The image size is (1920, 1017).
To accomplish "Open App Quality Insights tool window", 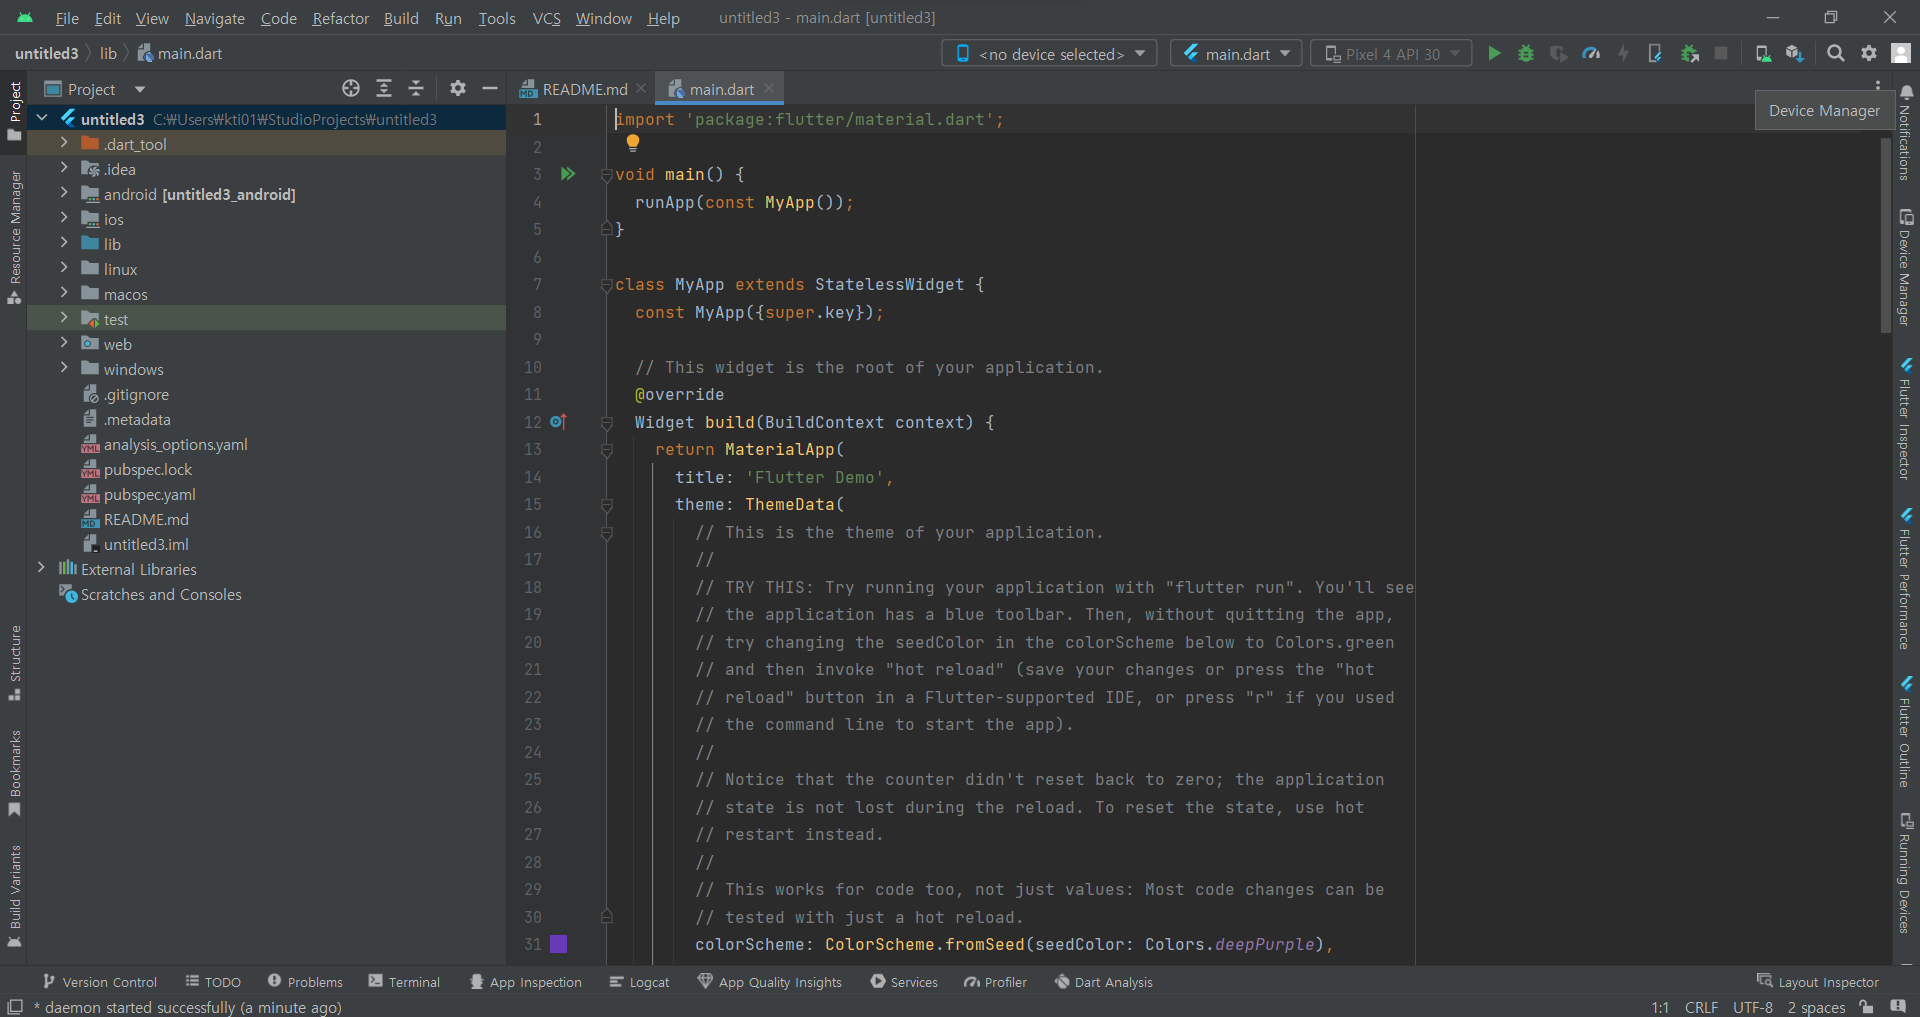I will pyautogui.click(x=770, y=982).
